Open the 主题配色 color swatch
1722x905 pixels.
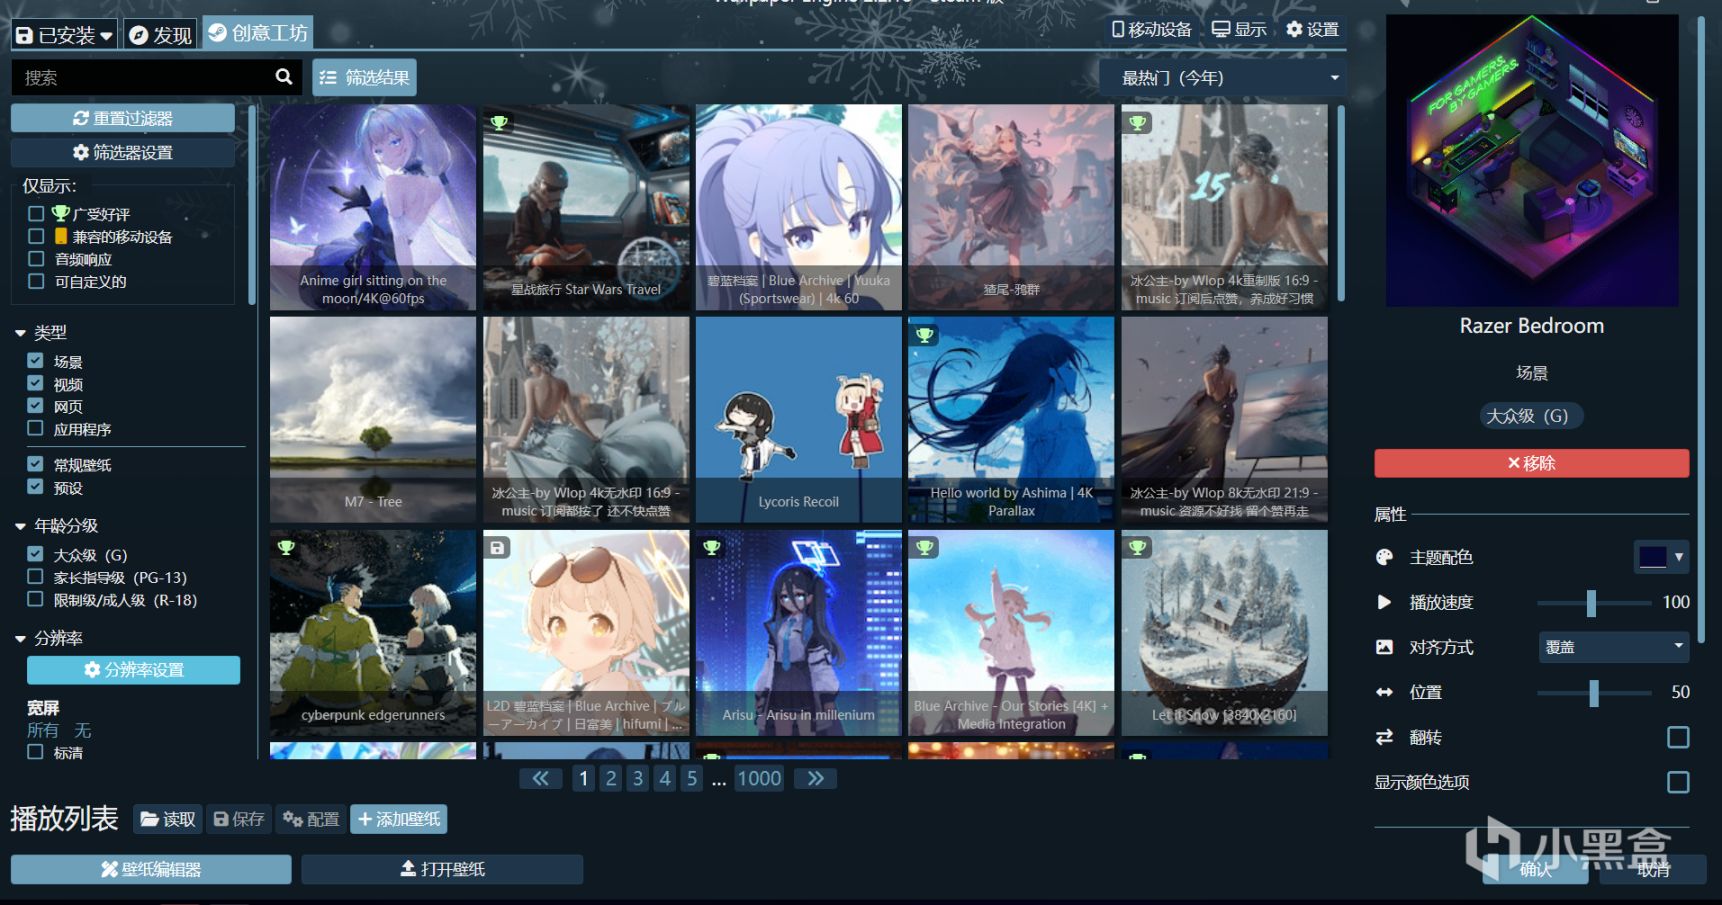click(x=1661, y=557)
